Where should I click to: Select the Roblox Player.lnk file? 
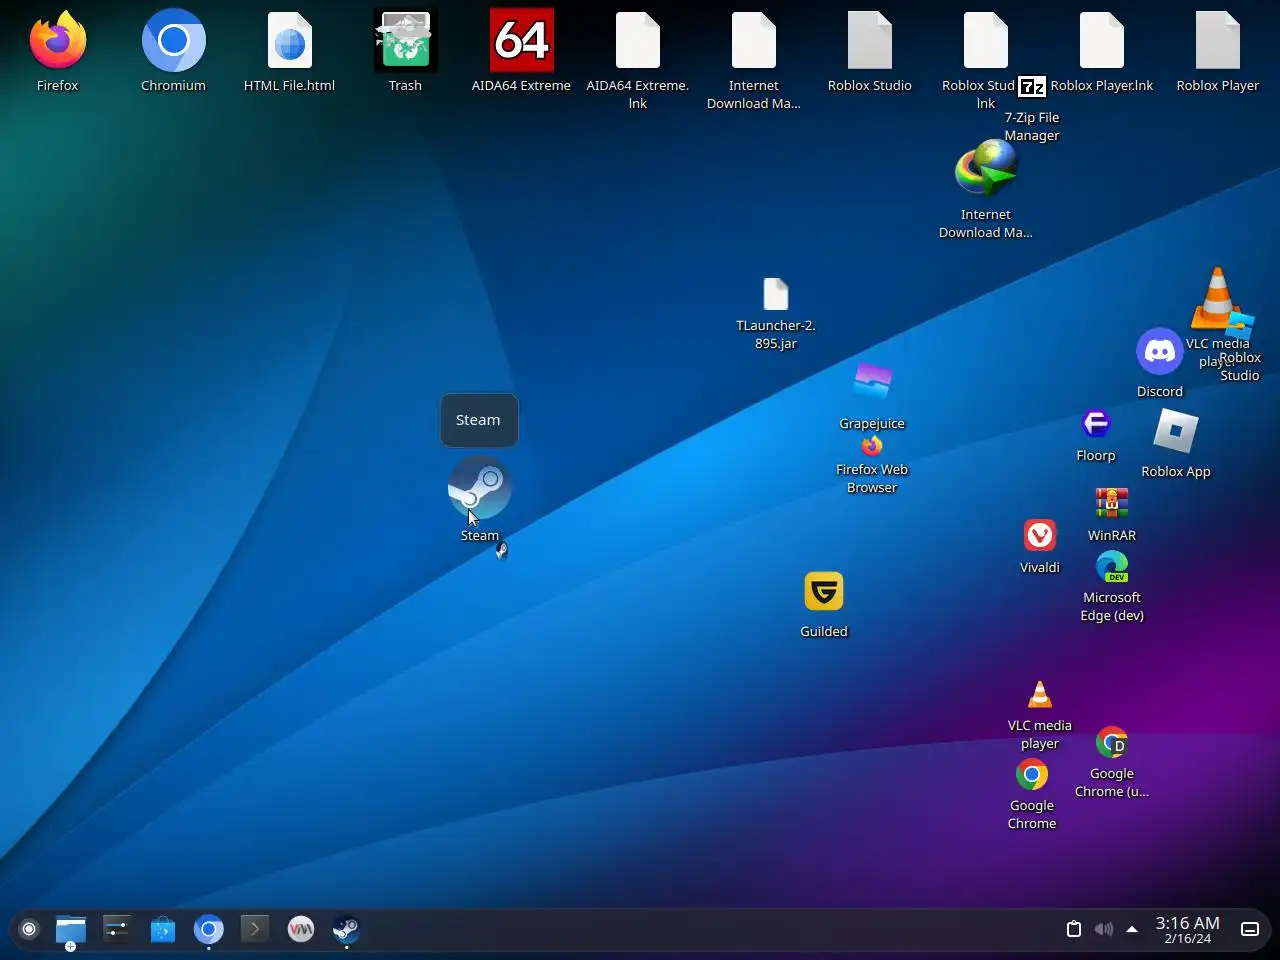(1102, 41)
